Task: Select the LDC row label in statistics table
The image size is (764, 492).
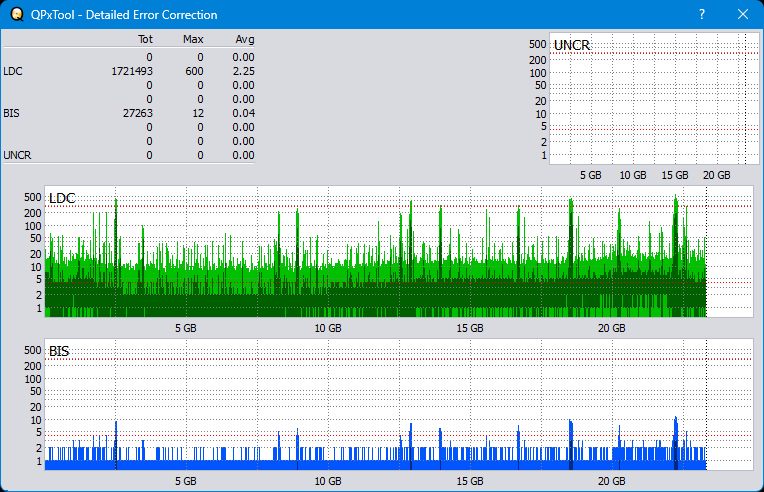Action: (13, 71)
